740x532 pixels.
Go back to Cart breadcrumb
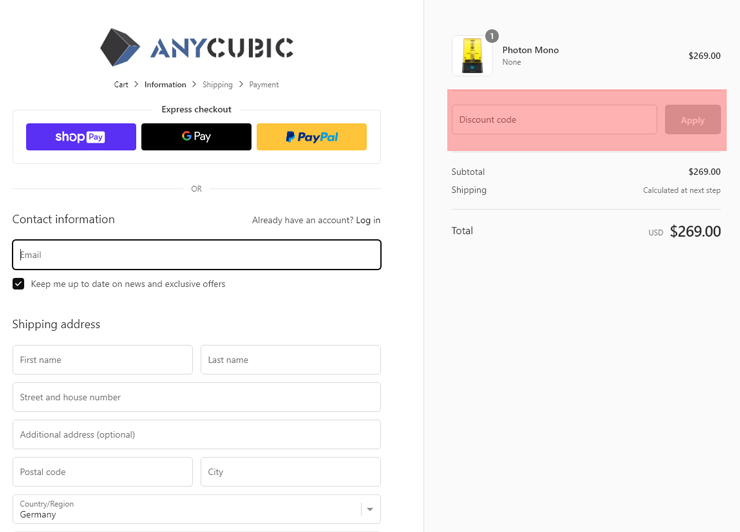(121, 84)
